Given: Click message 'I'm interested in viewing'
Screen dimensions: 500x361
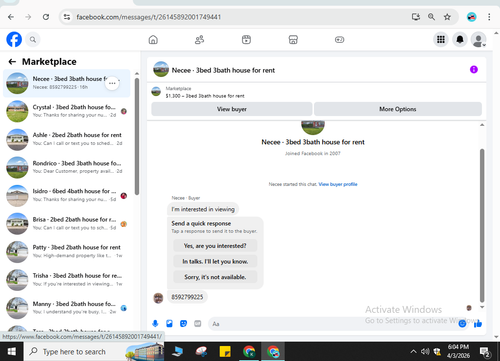Looking at the screenshot, I should coord(203,209).
